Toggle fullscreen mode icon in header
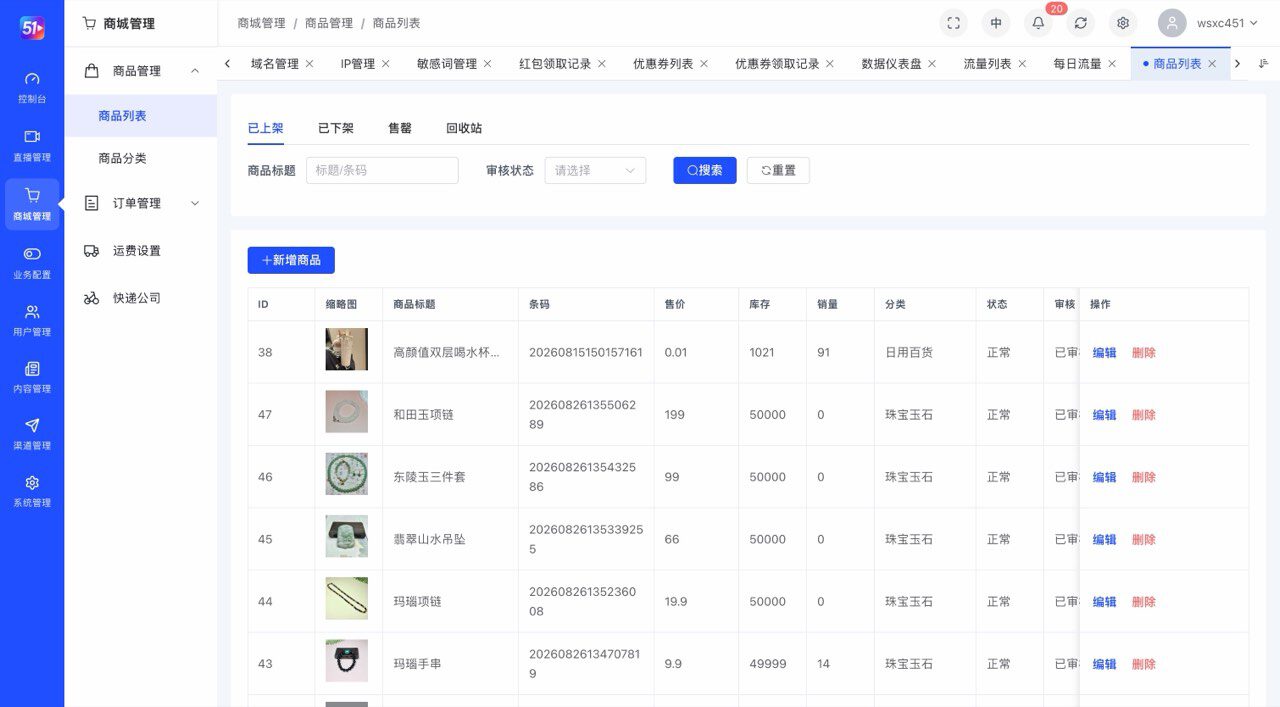 [953, 23]
